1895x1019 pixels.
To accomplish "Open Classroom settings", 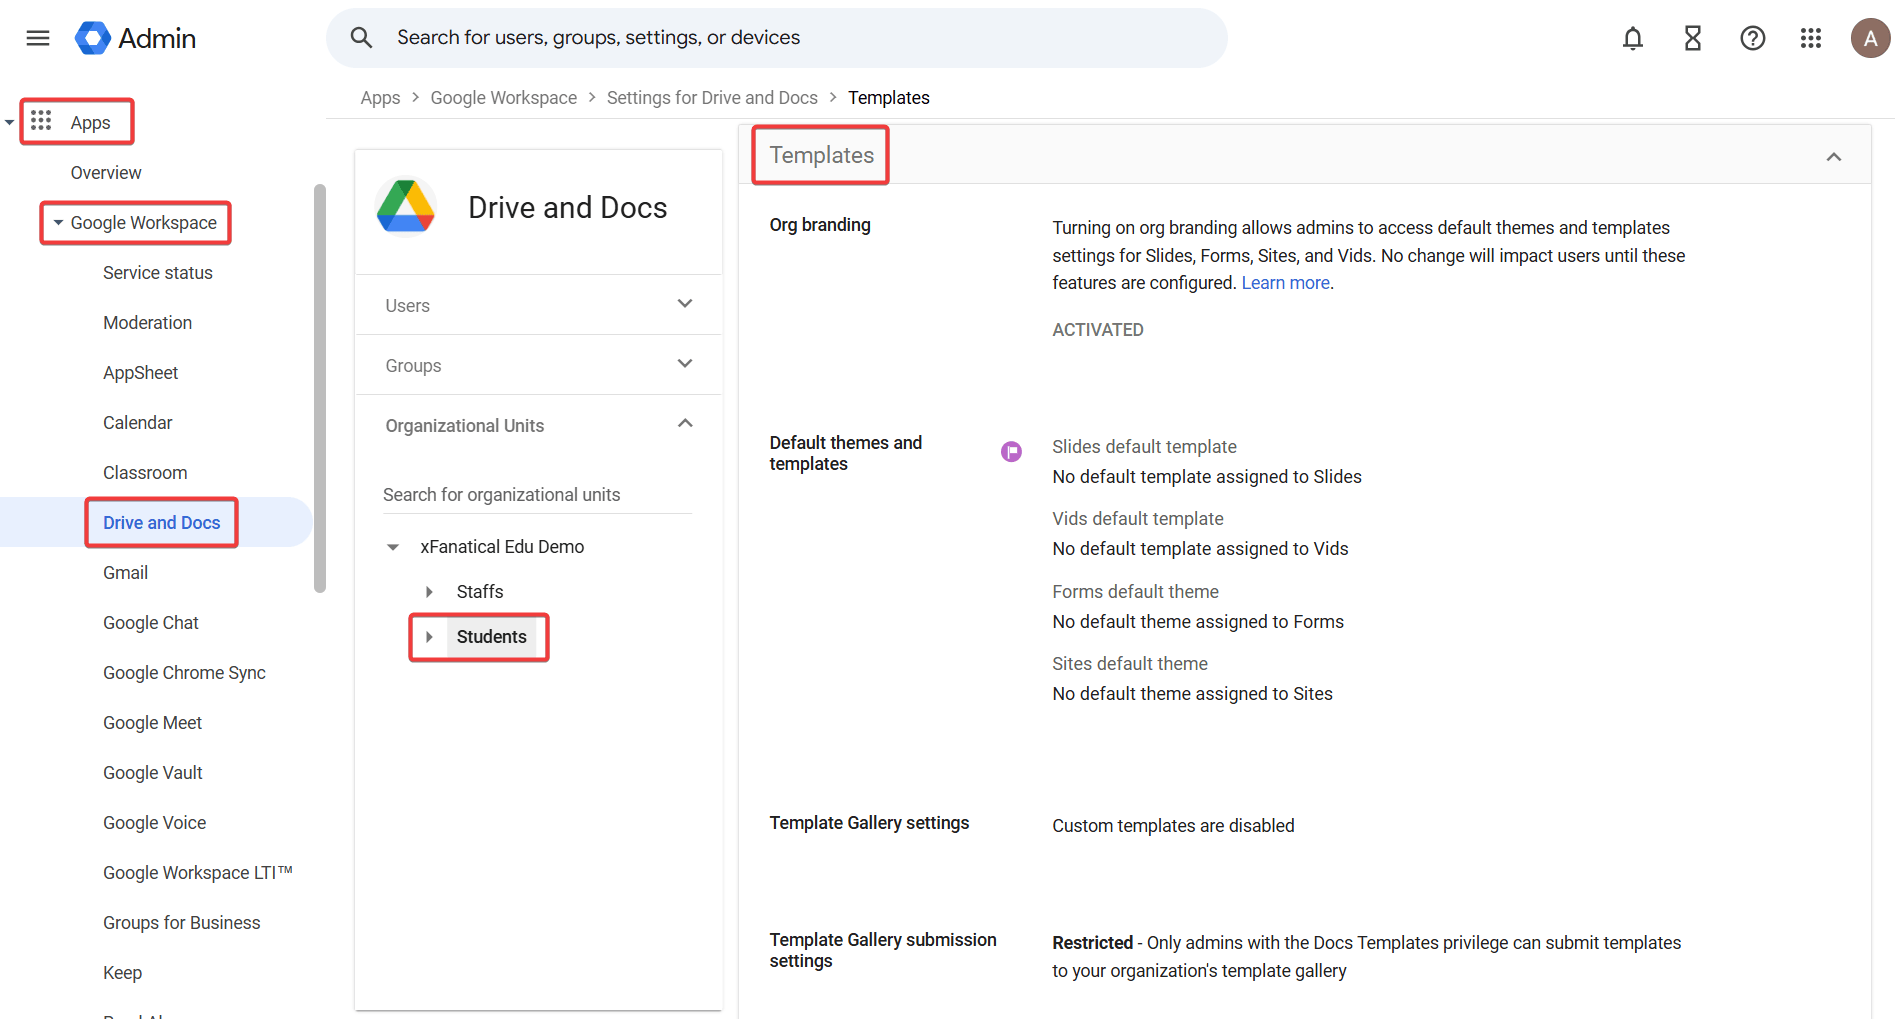I will pyautogui.click(x=145, y=473).
